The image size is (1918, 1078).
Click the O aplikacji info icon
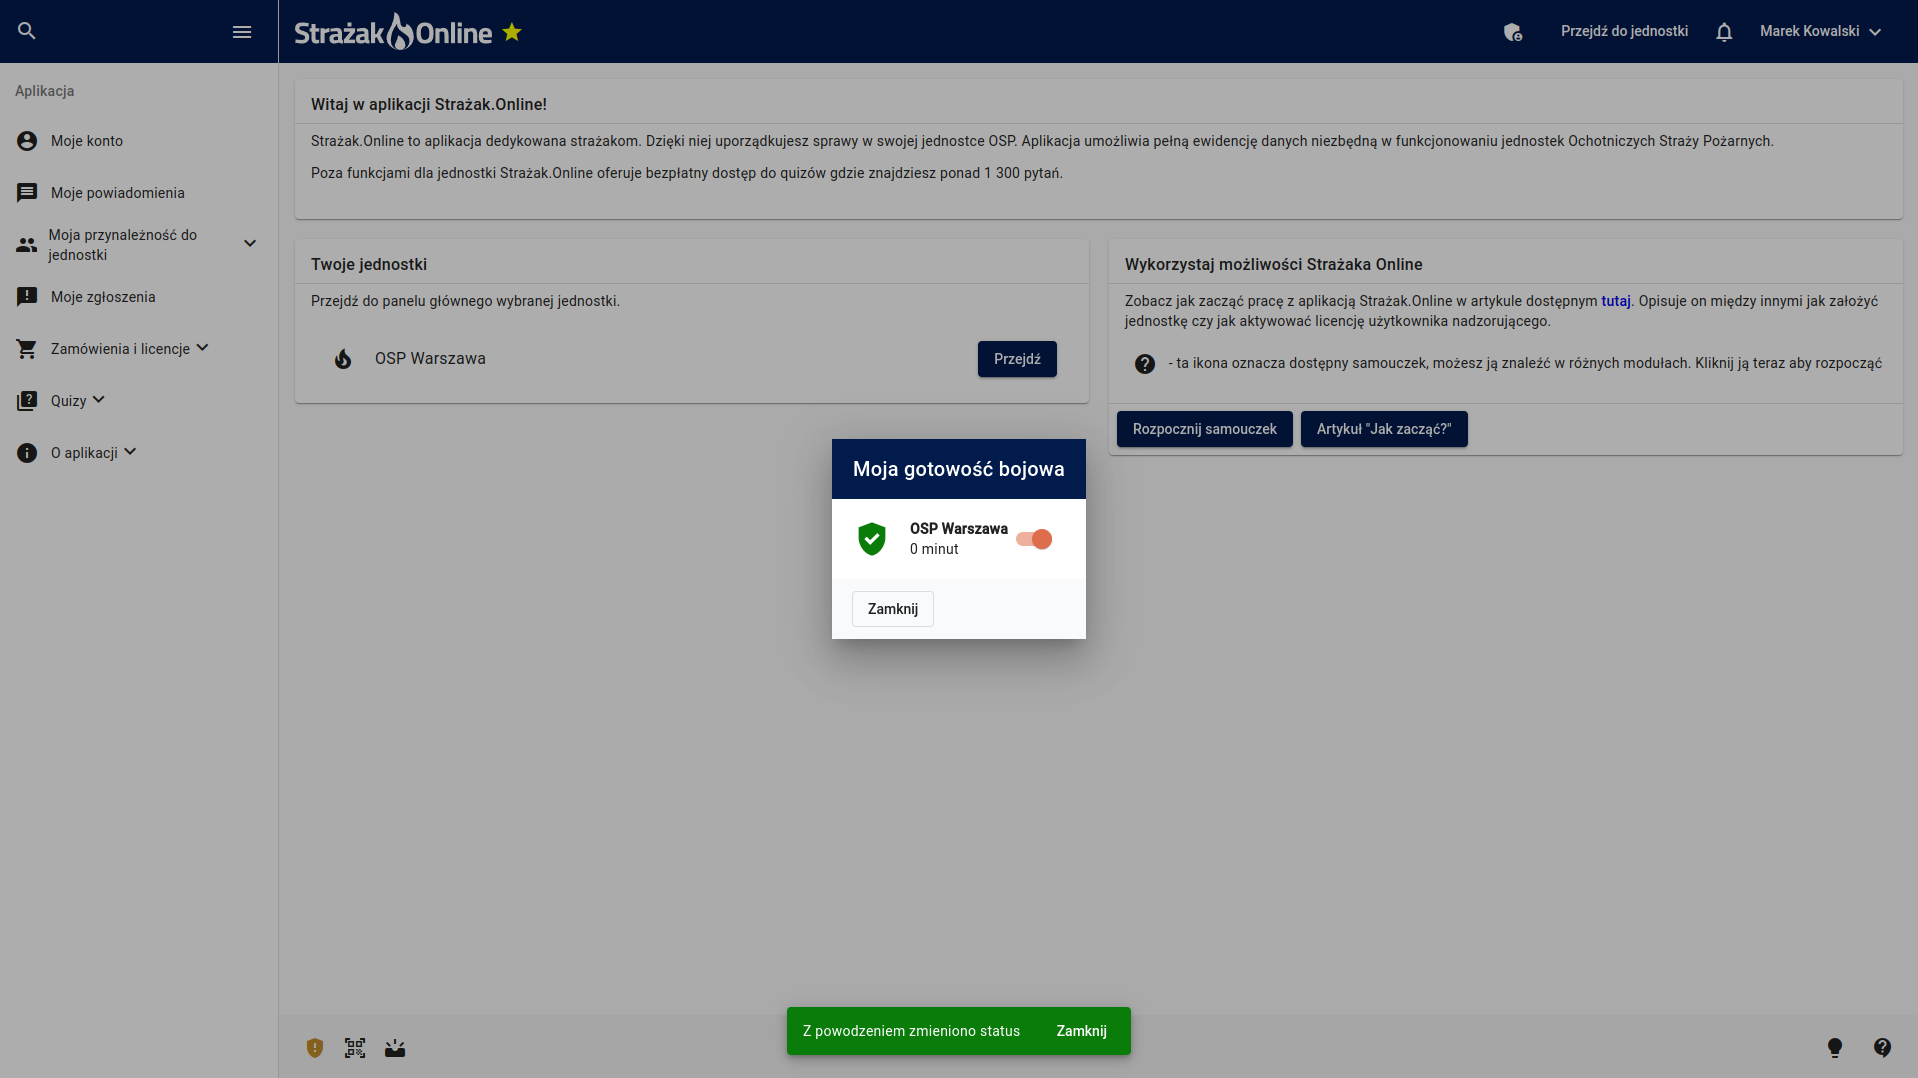[27, 453]
